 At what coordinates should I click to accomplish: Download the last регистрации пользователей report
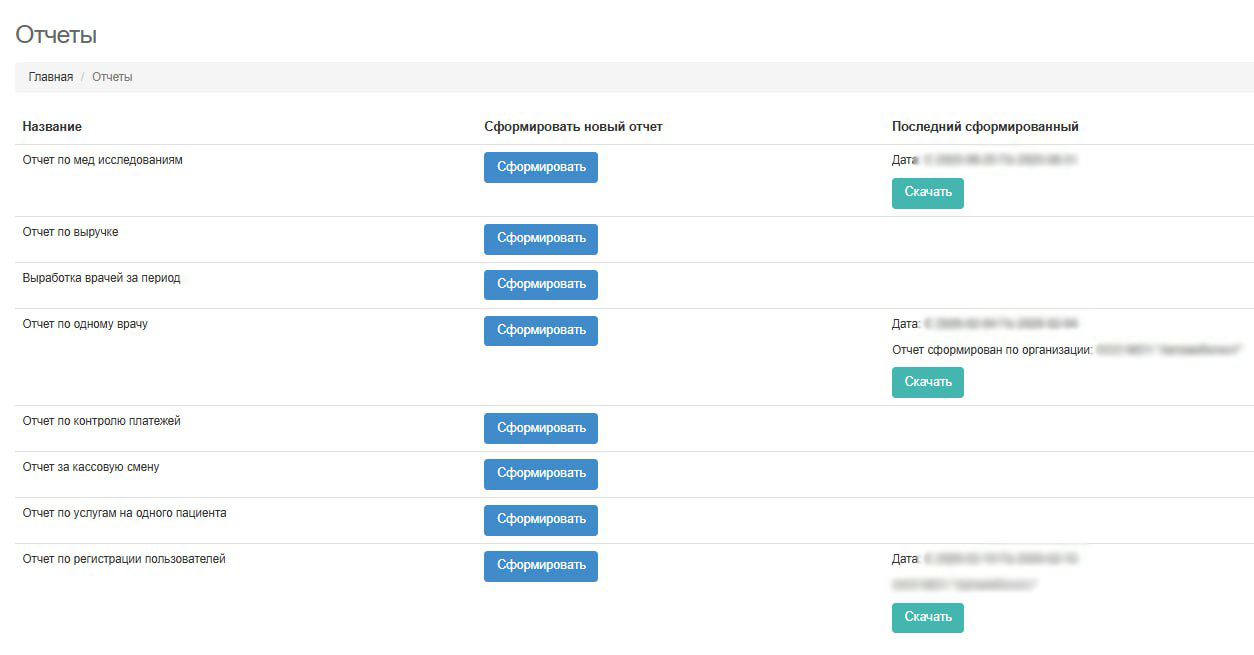point(927,618)
